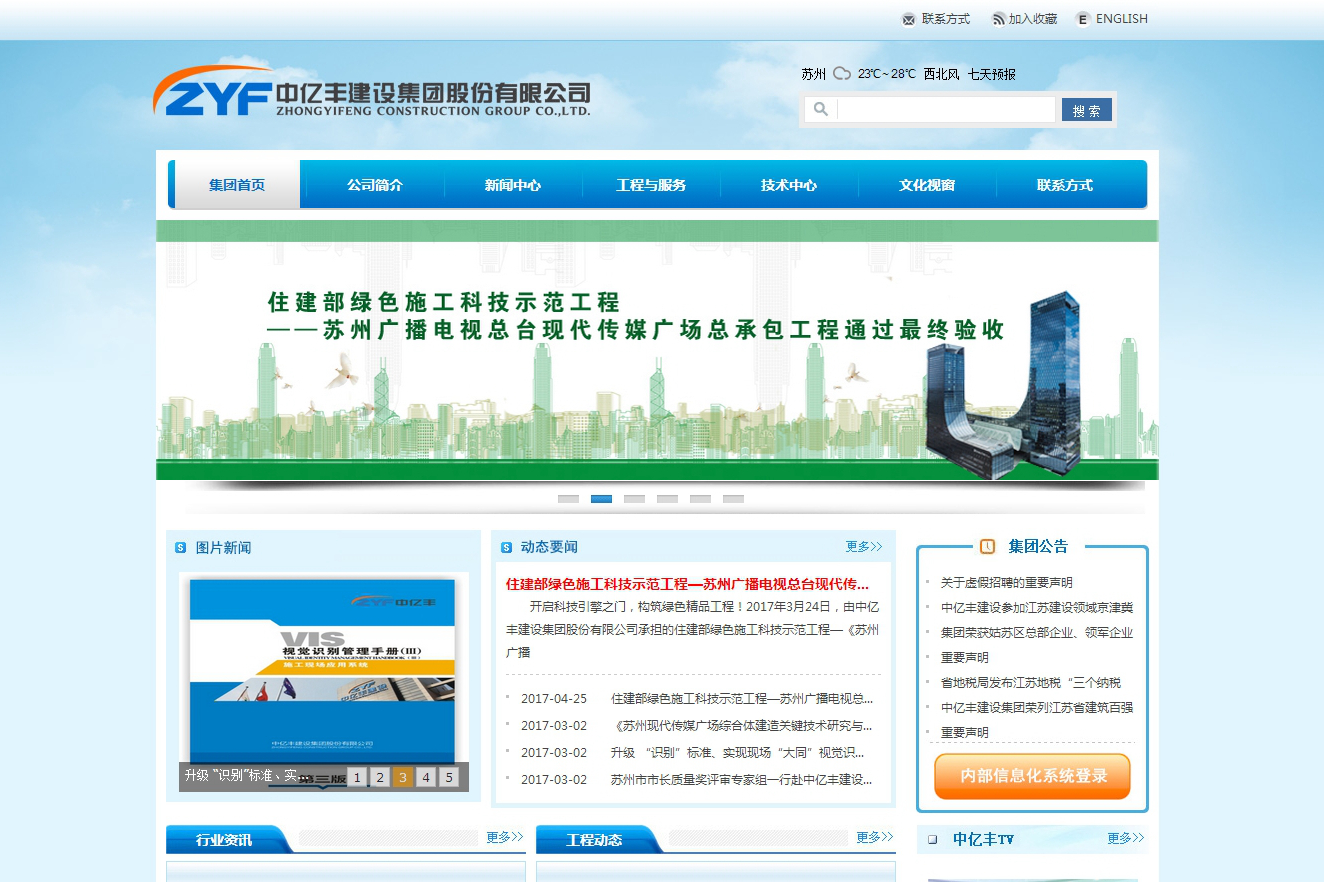Open the red headline 住建部绿色施工科技示范工程
Image resolution: width=1324 pixels, height=882 pixels.
coord(687,584)
